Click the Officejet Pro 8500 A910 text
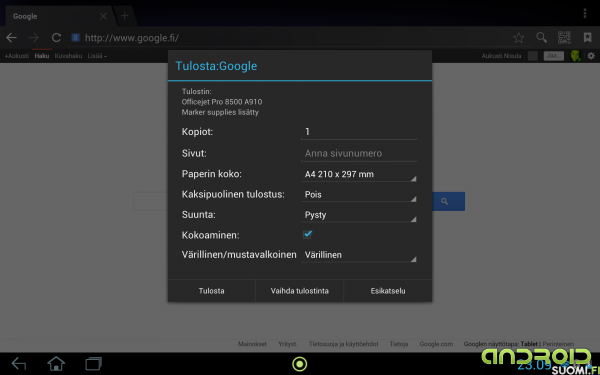The image size is (600, 375). click(222, 102)
